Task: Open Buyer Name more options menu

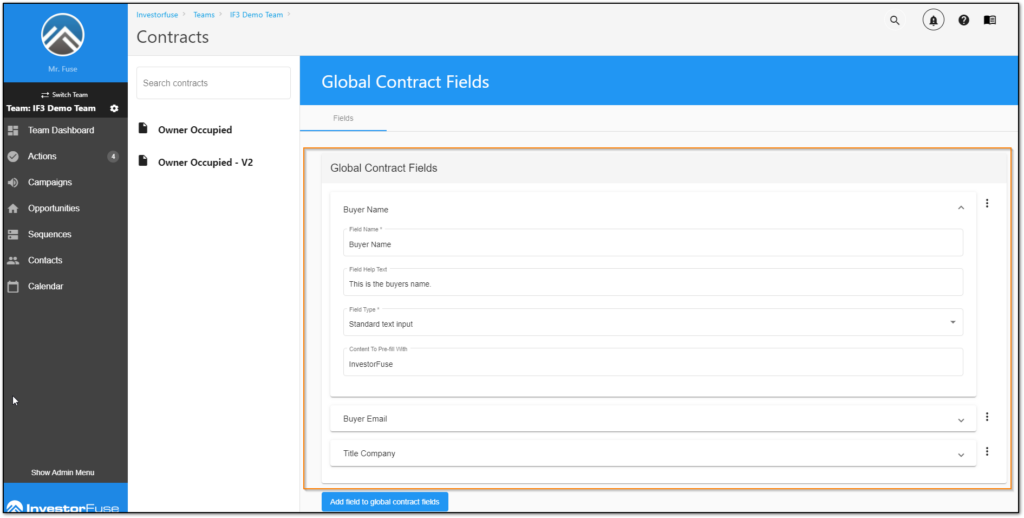Action: (x=987, y=203)
